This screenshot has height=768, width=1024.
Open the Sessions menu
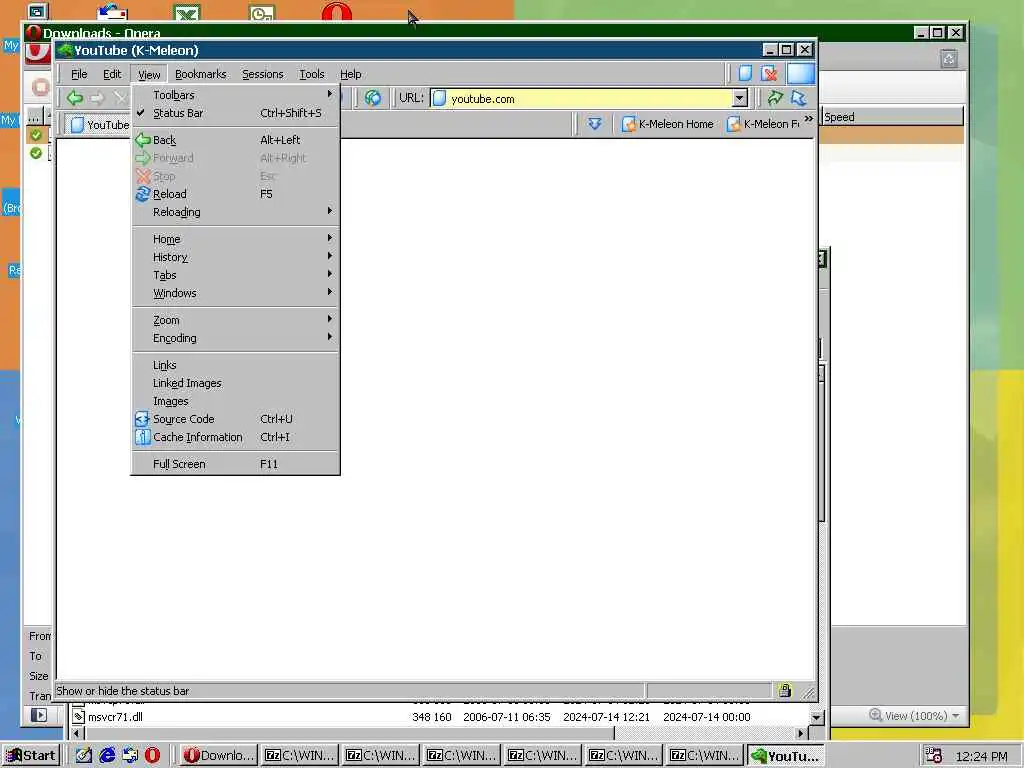[x=263, y=74]
